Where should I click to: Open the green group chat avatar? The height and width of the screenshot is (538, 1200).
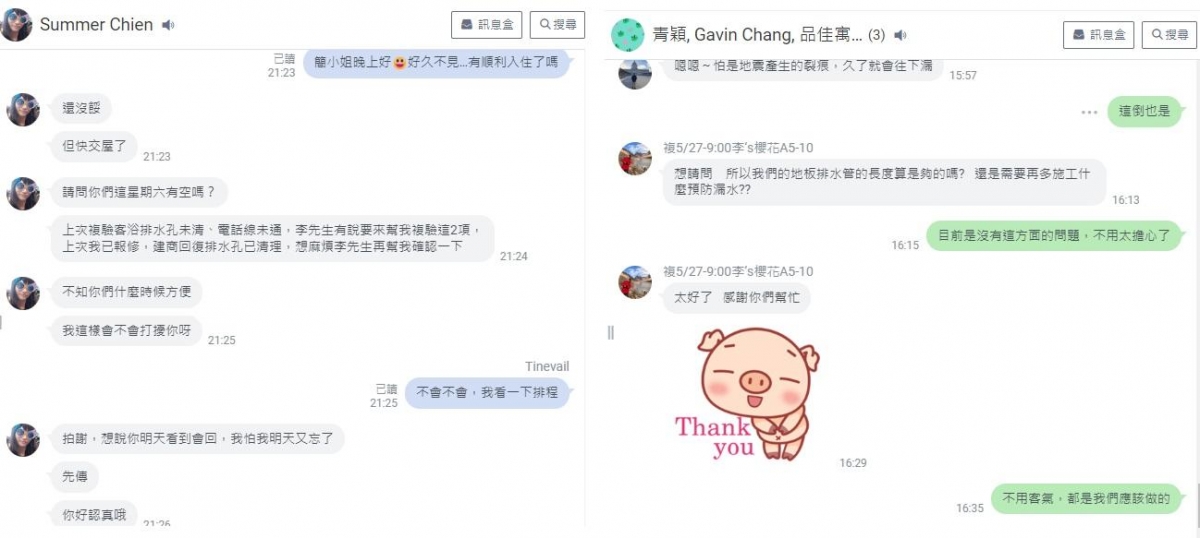[x=627, y=35]
